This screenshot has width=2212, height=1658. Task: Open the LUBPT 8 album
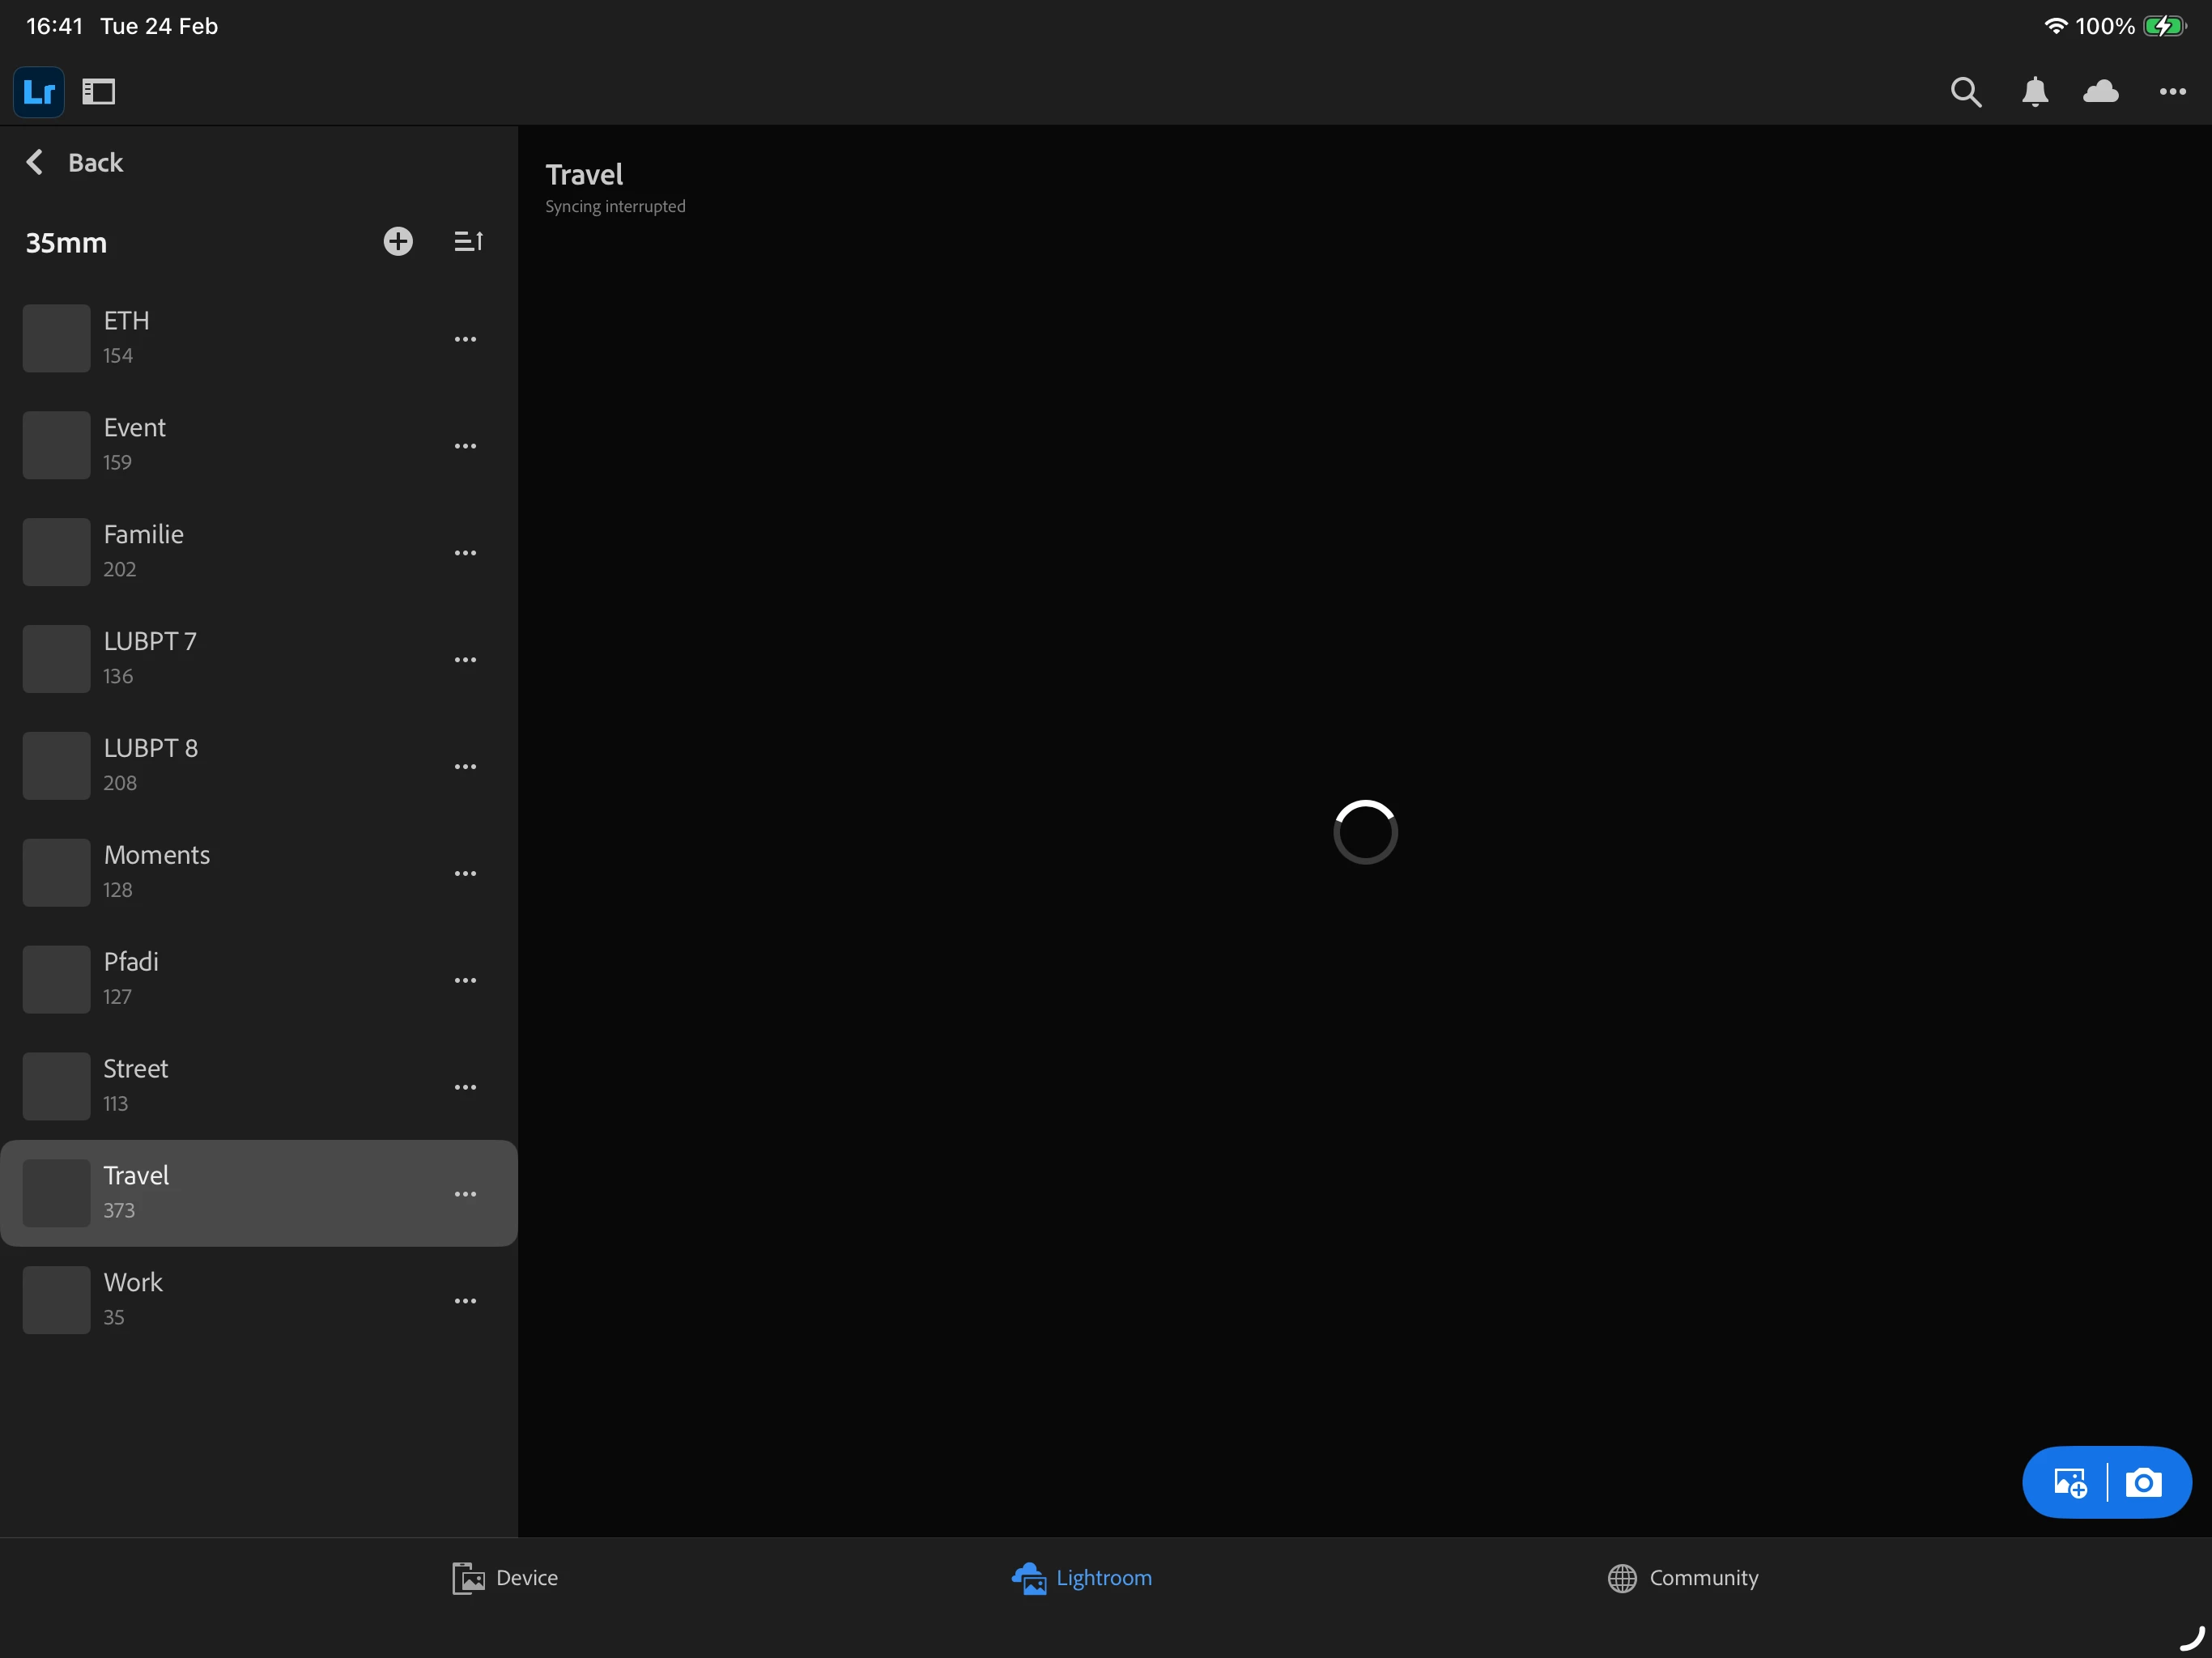point(150,764)
